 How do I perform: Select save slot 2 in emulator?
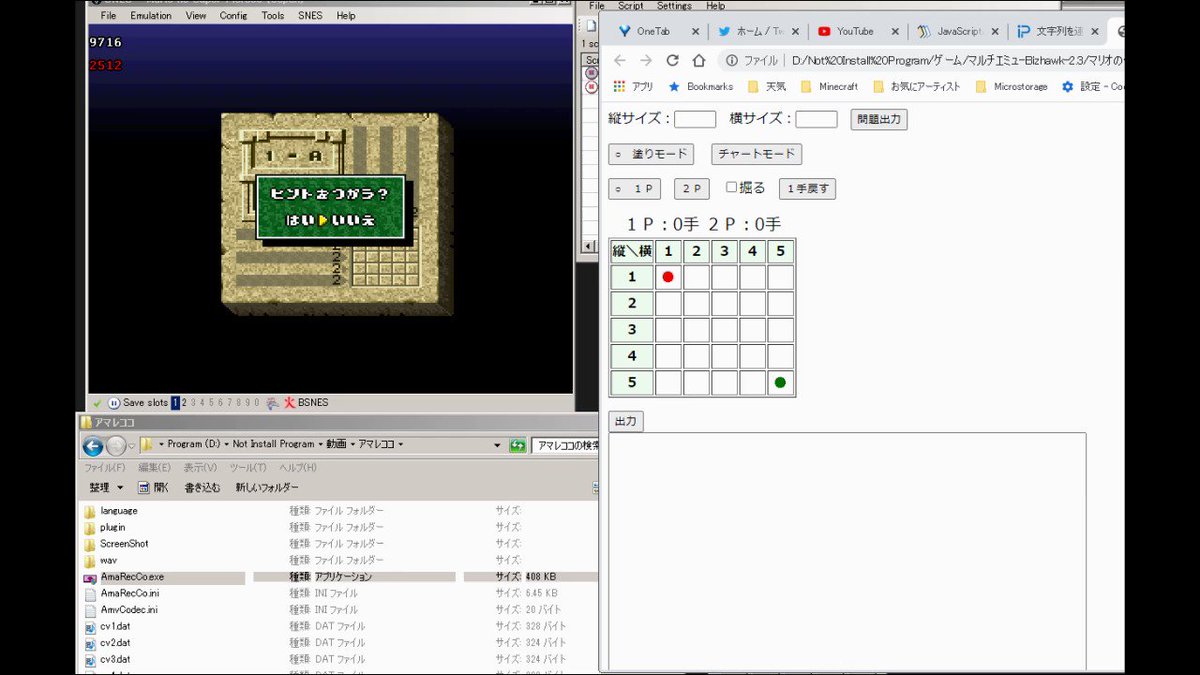185,403
